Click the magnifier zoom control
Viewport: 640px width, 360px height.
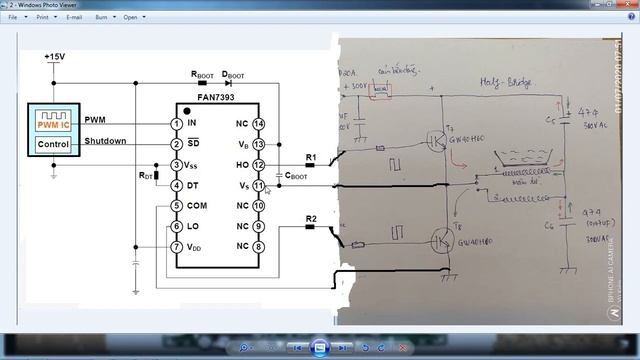pyautogui.click(x=245, y=348)
